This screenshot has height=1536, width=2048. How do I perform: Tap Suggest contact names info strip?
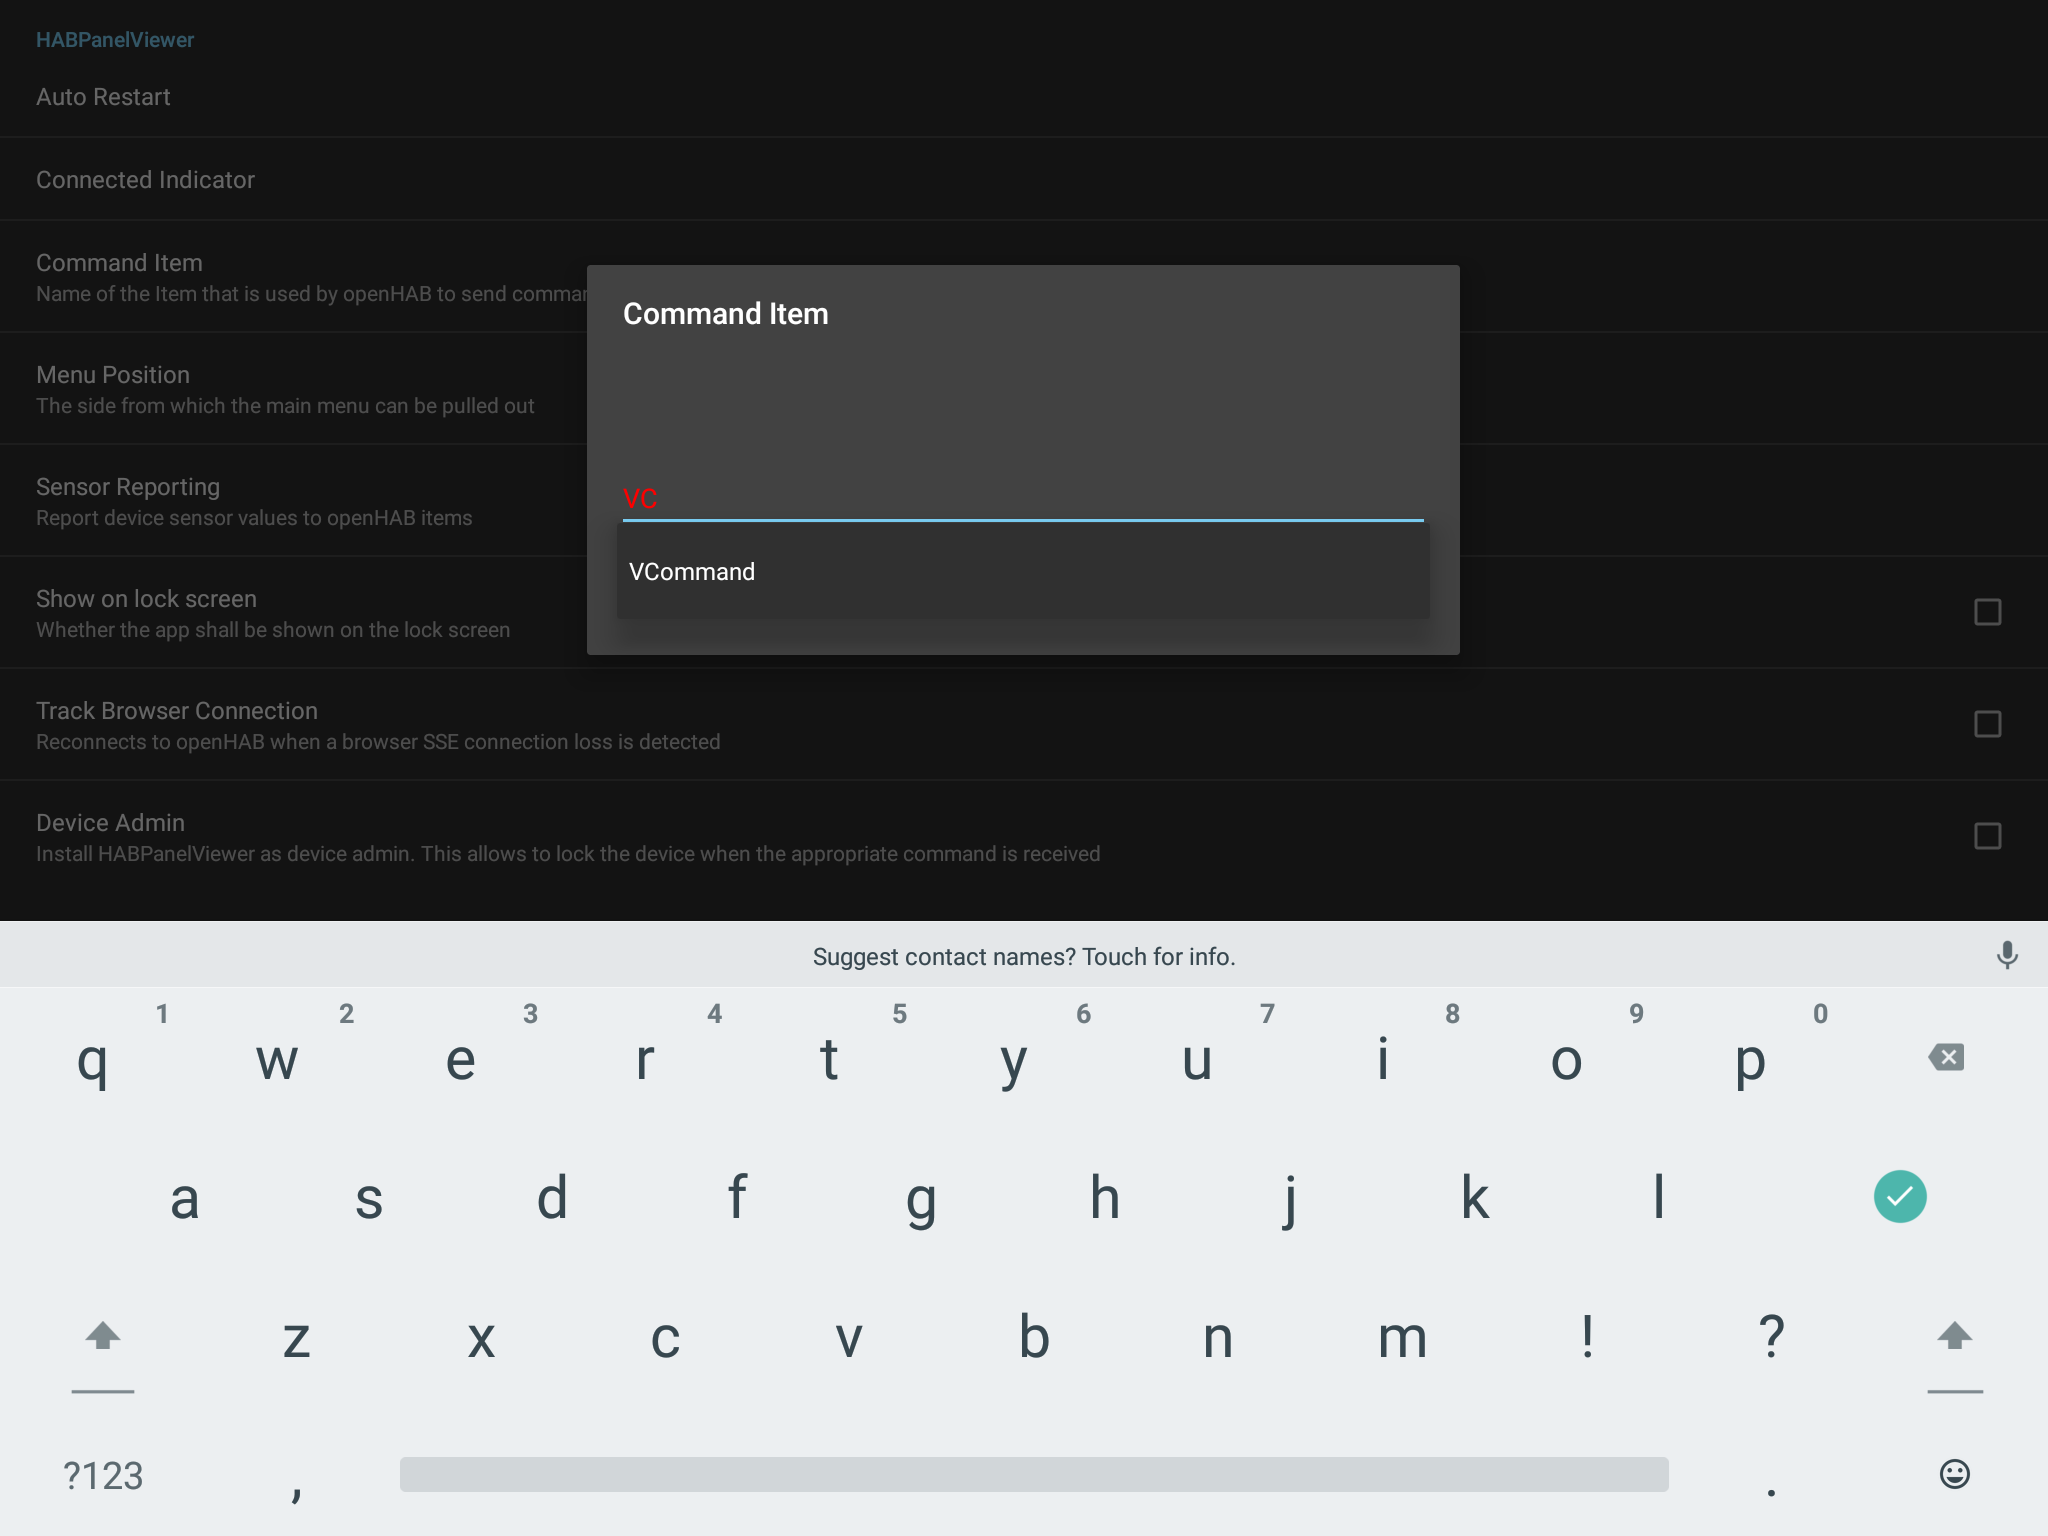(x=1023, y=957)
